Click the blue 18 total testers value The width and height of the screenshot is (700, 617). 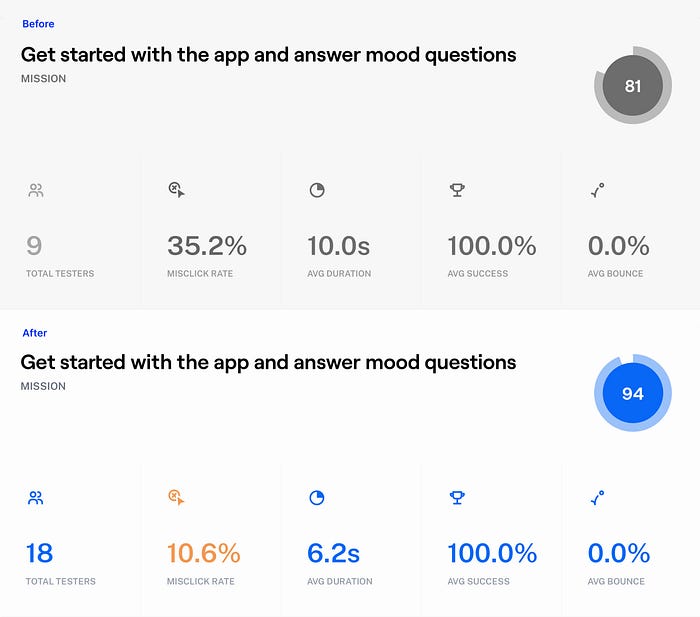tap(40, 553)
